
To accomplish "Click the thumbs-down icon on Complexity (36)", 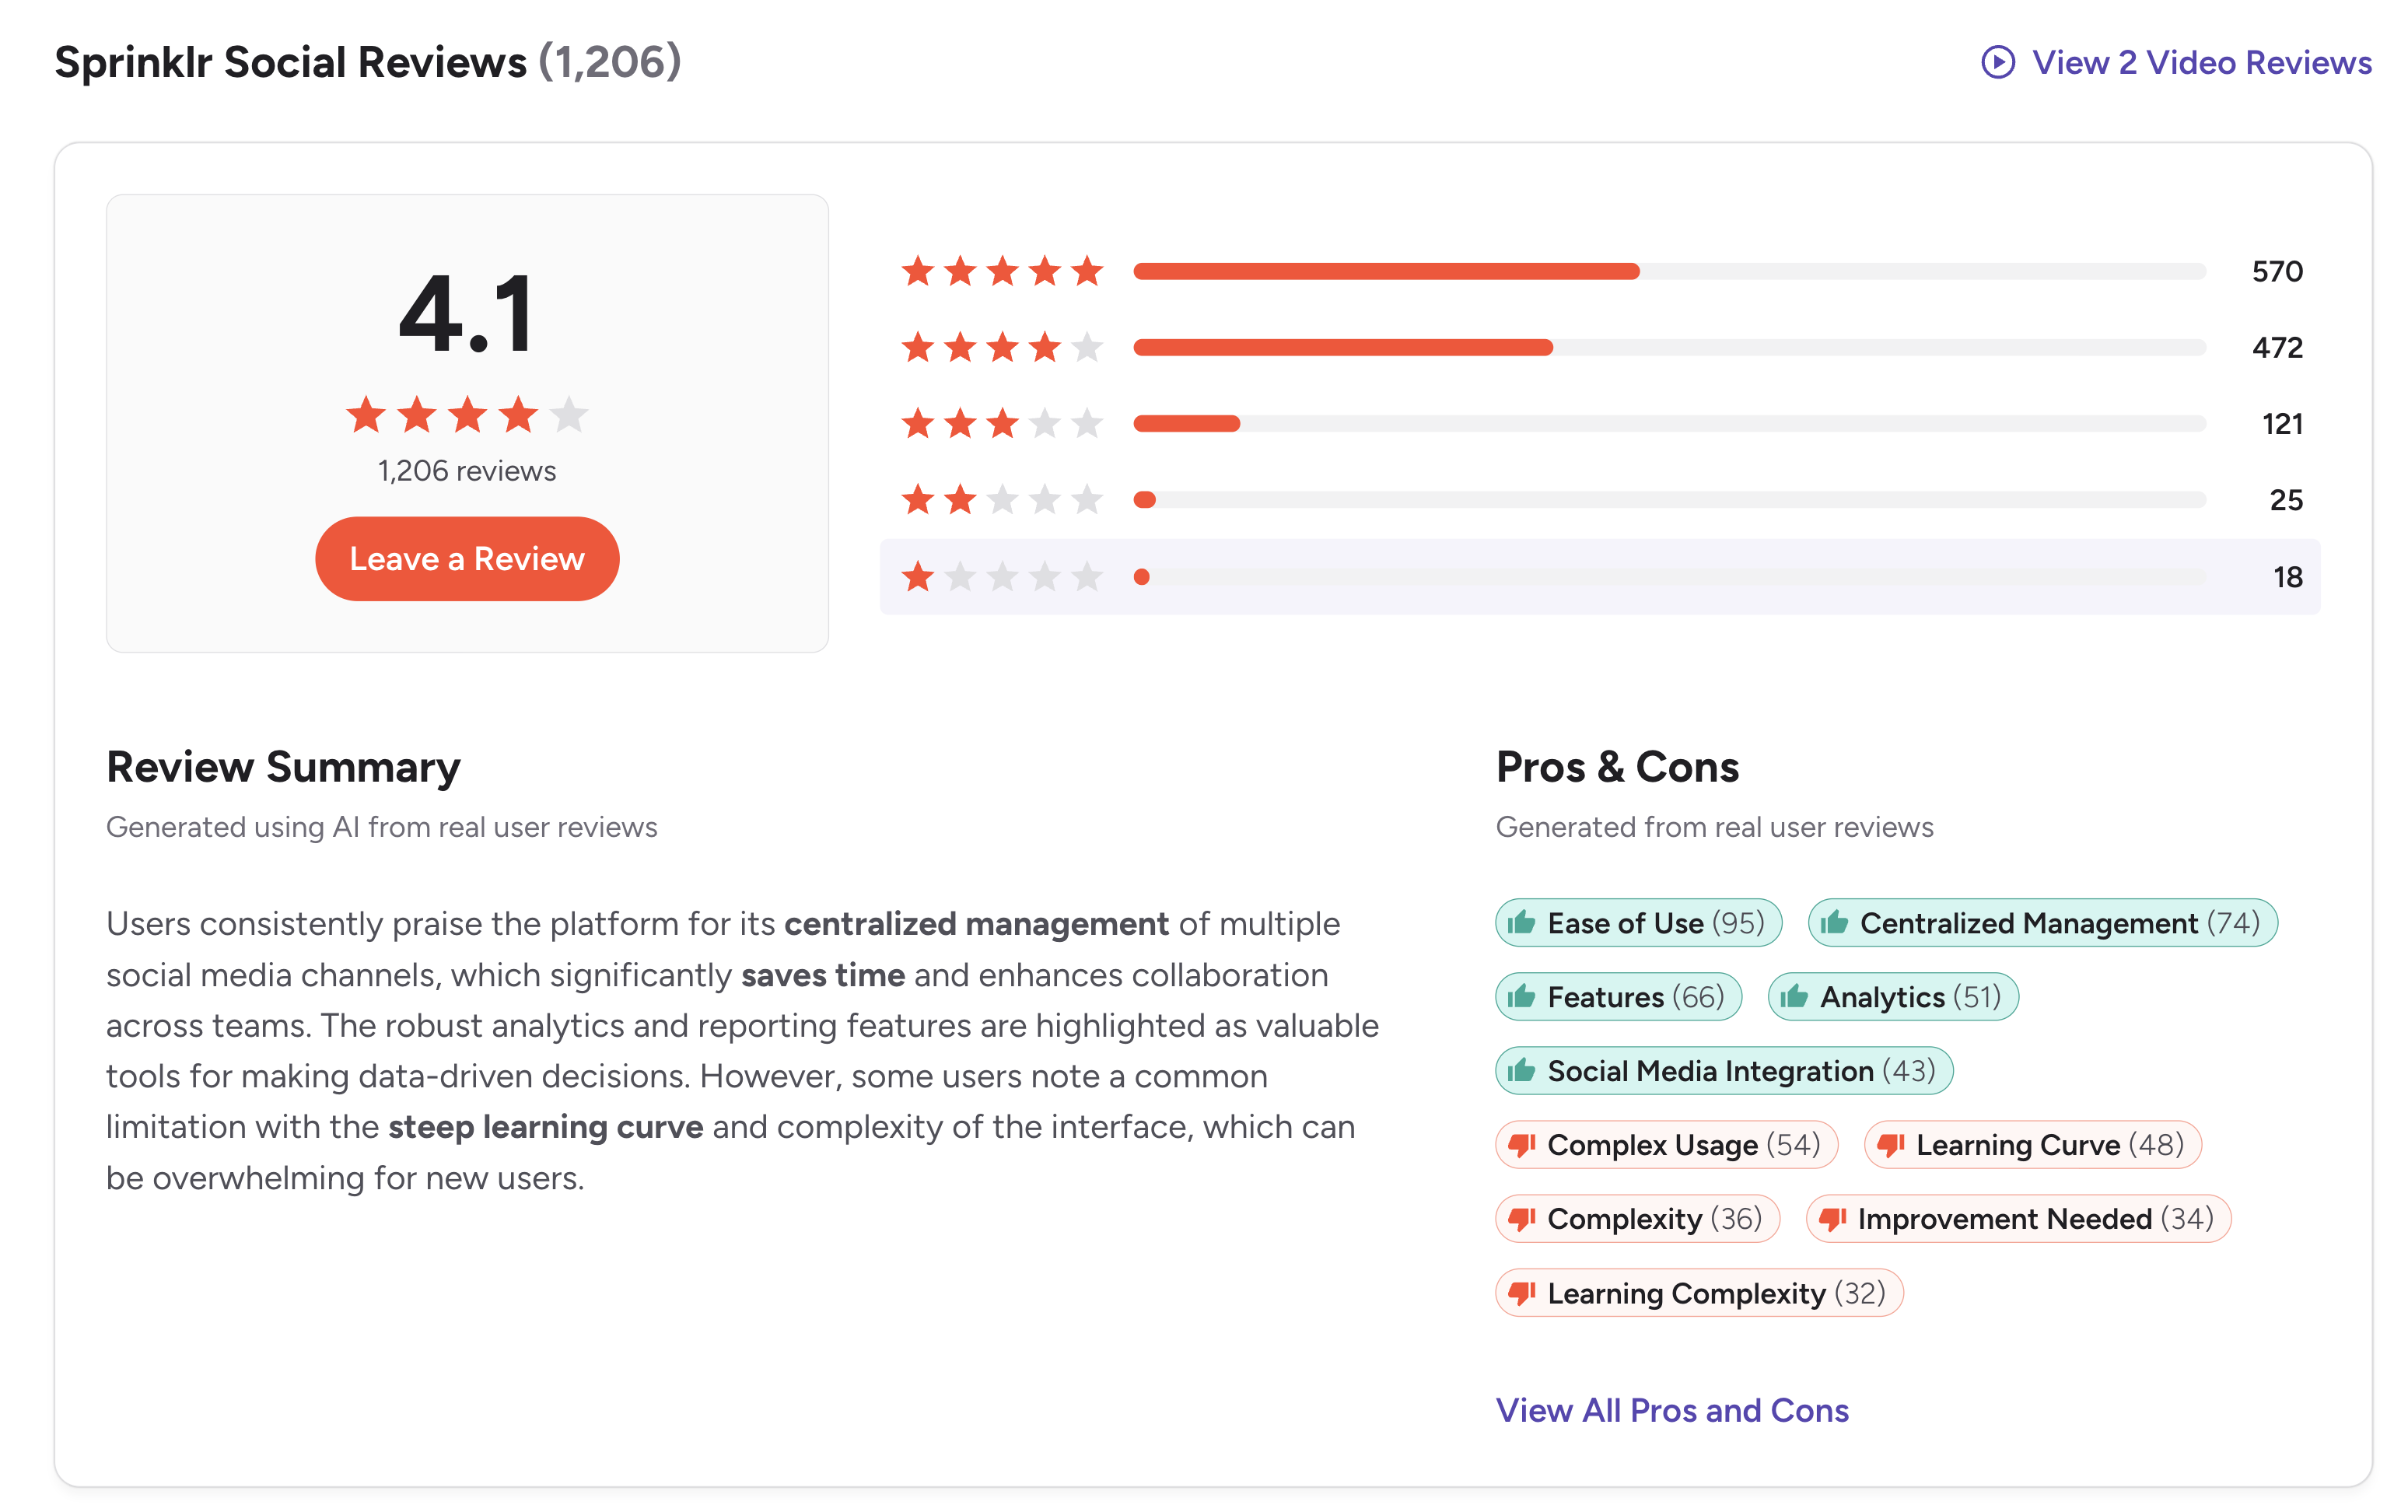I will click(1521, 1219).
